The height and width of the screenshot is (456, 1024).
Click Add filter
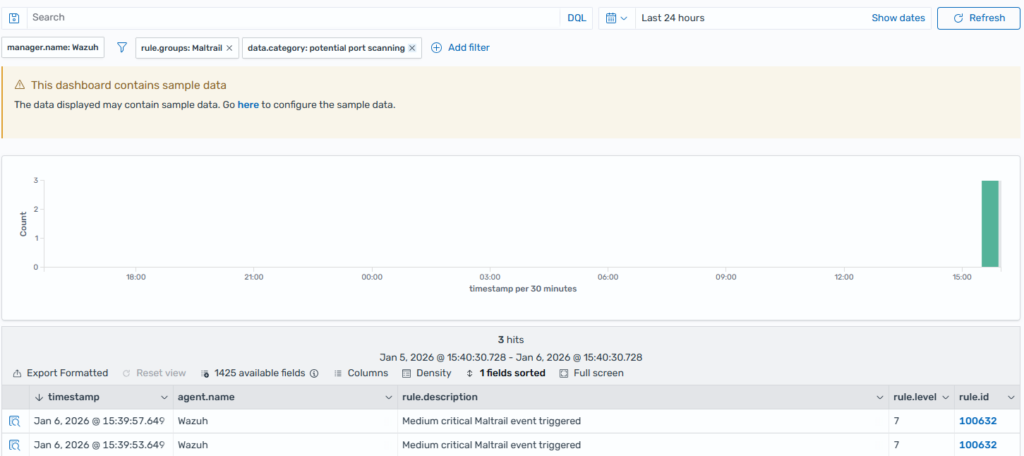pyautogui.click(x=460, y=47)
